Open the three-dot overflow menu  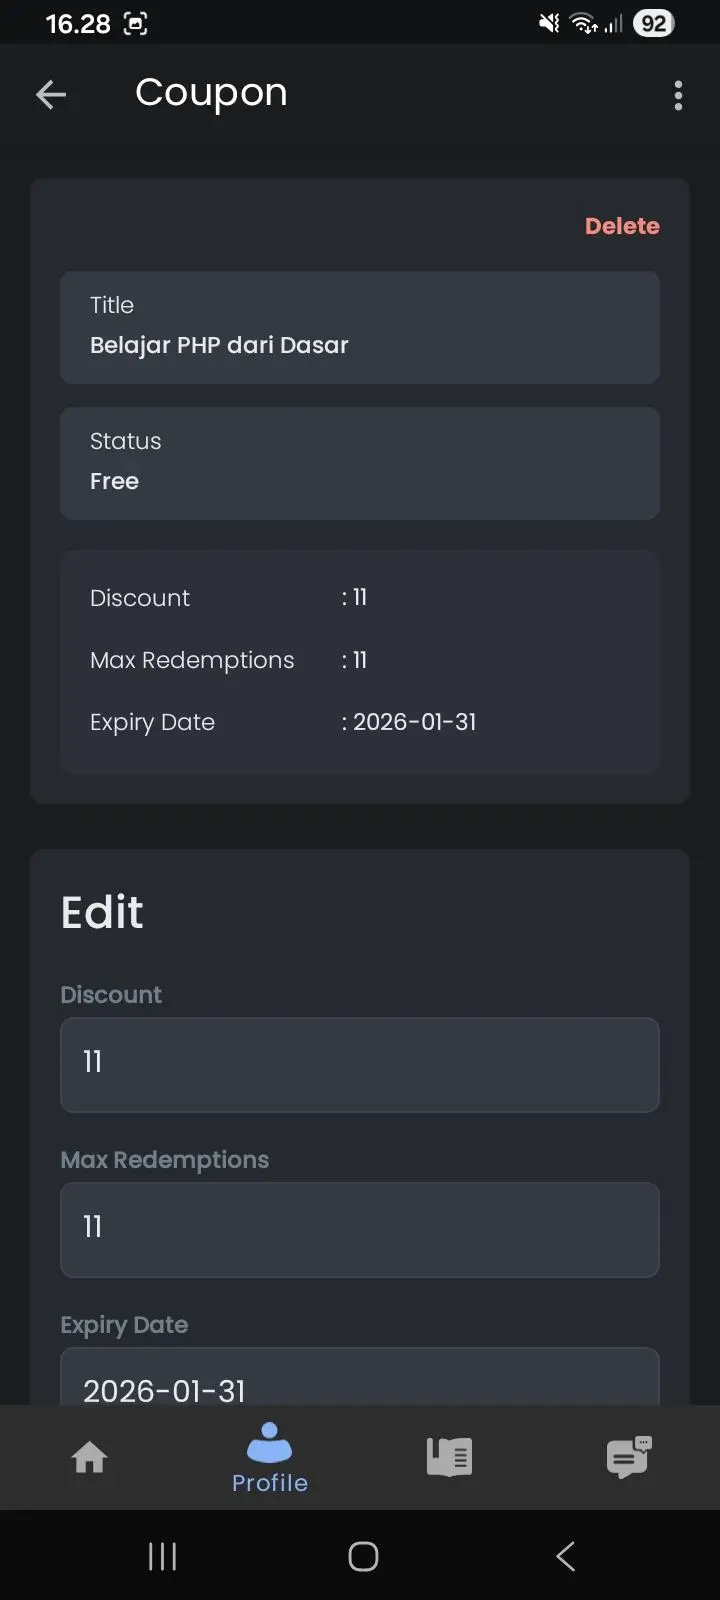678,95
